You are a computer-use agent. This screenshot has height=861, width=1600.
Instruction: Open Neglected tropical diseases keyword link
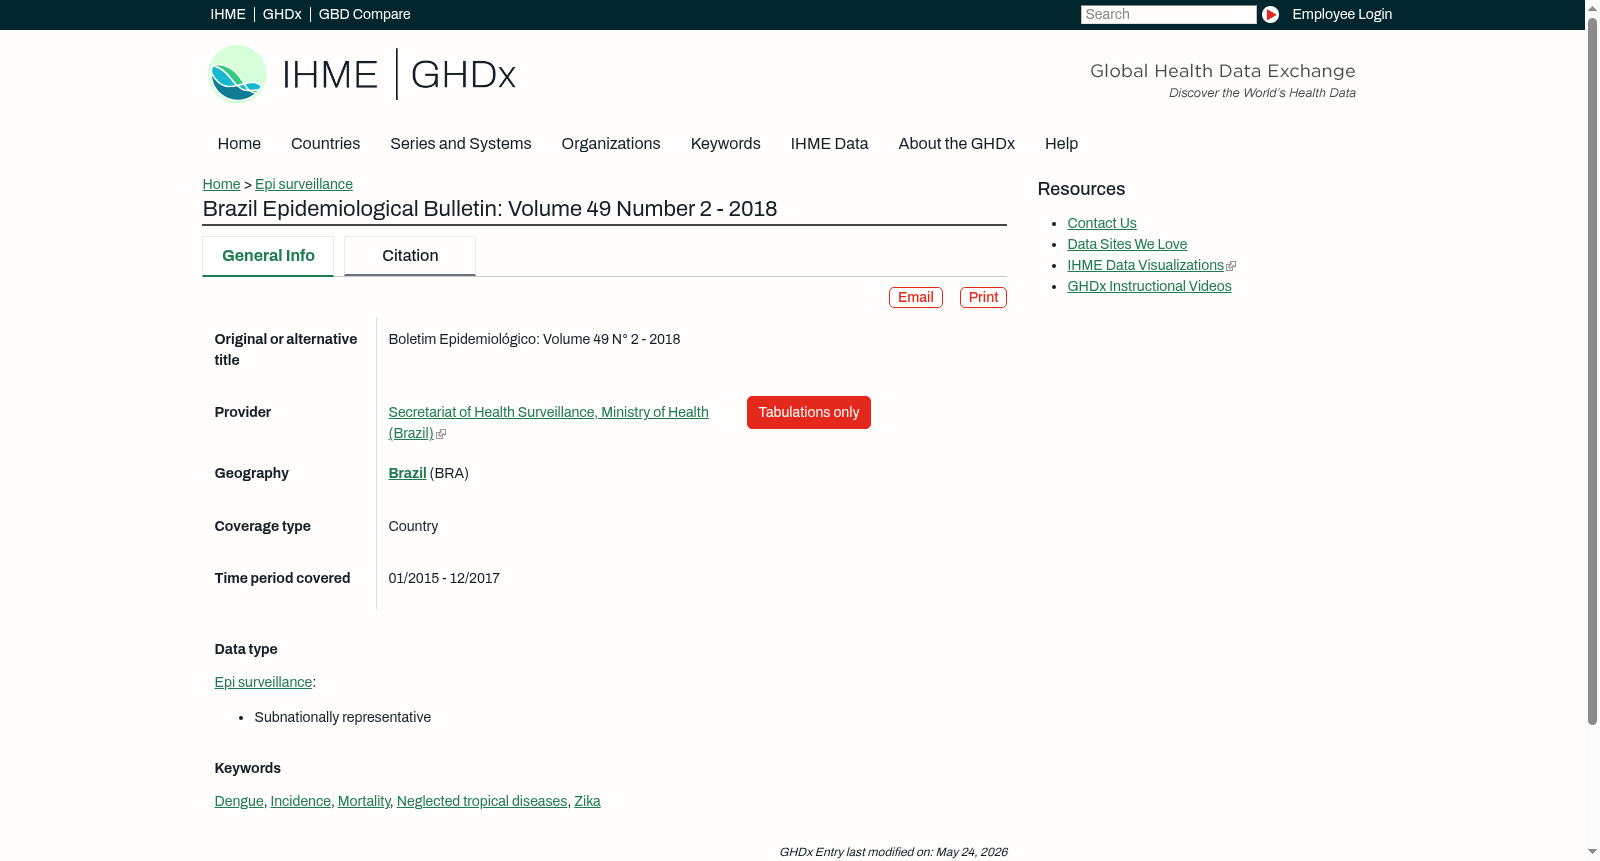482,801
